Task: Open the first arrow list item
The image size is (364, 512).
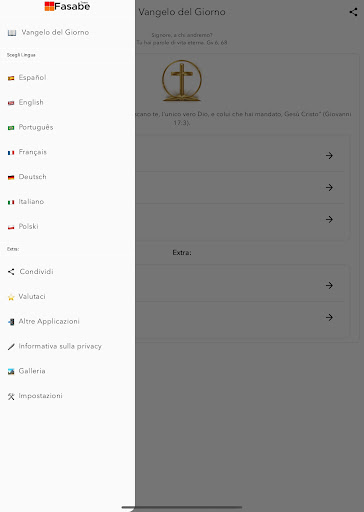Action: point(329,156)
